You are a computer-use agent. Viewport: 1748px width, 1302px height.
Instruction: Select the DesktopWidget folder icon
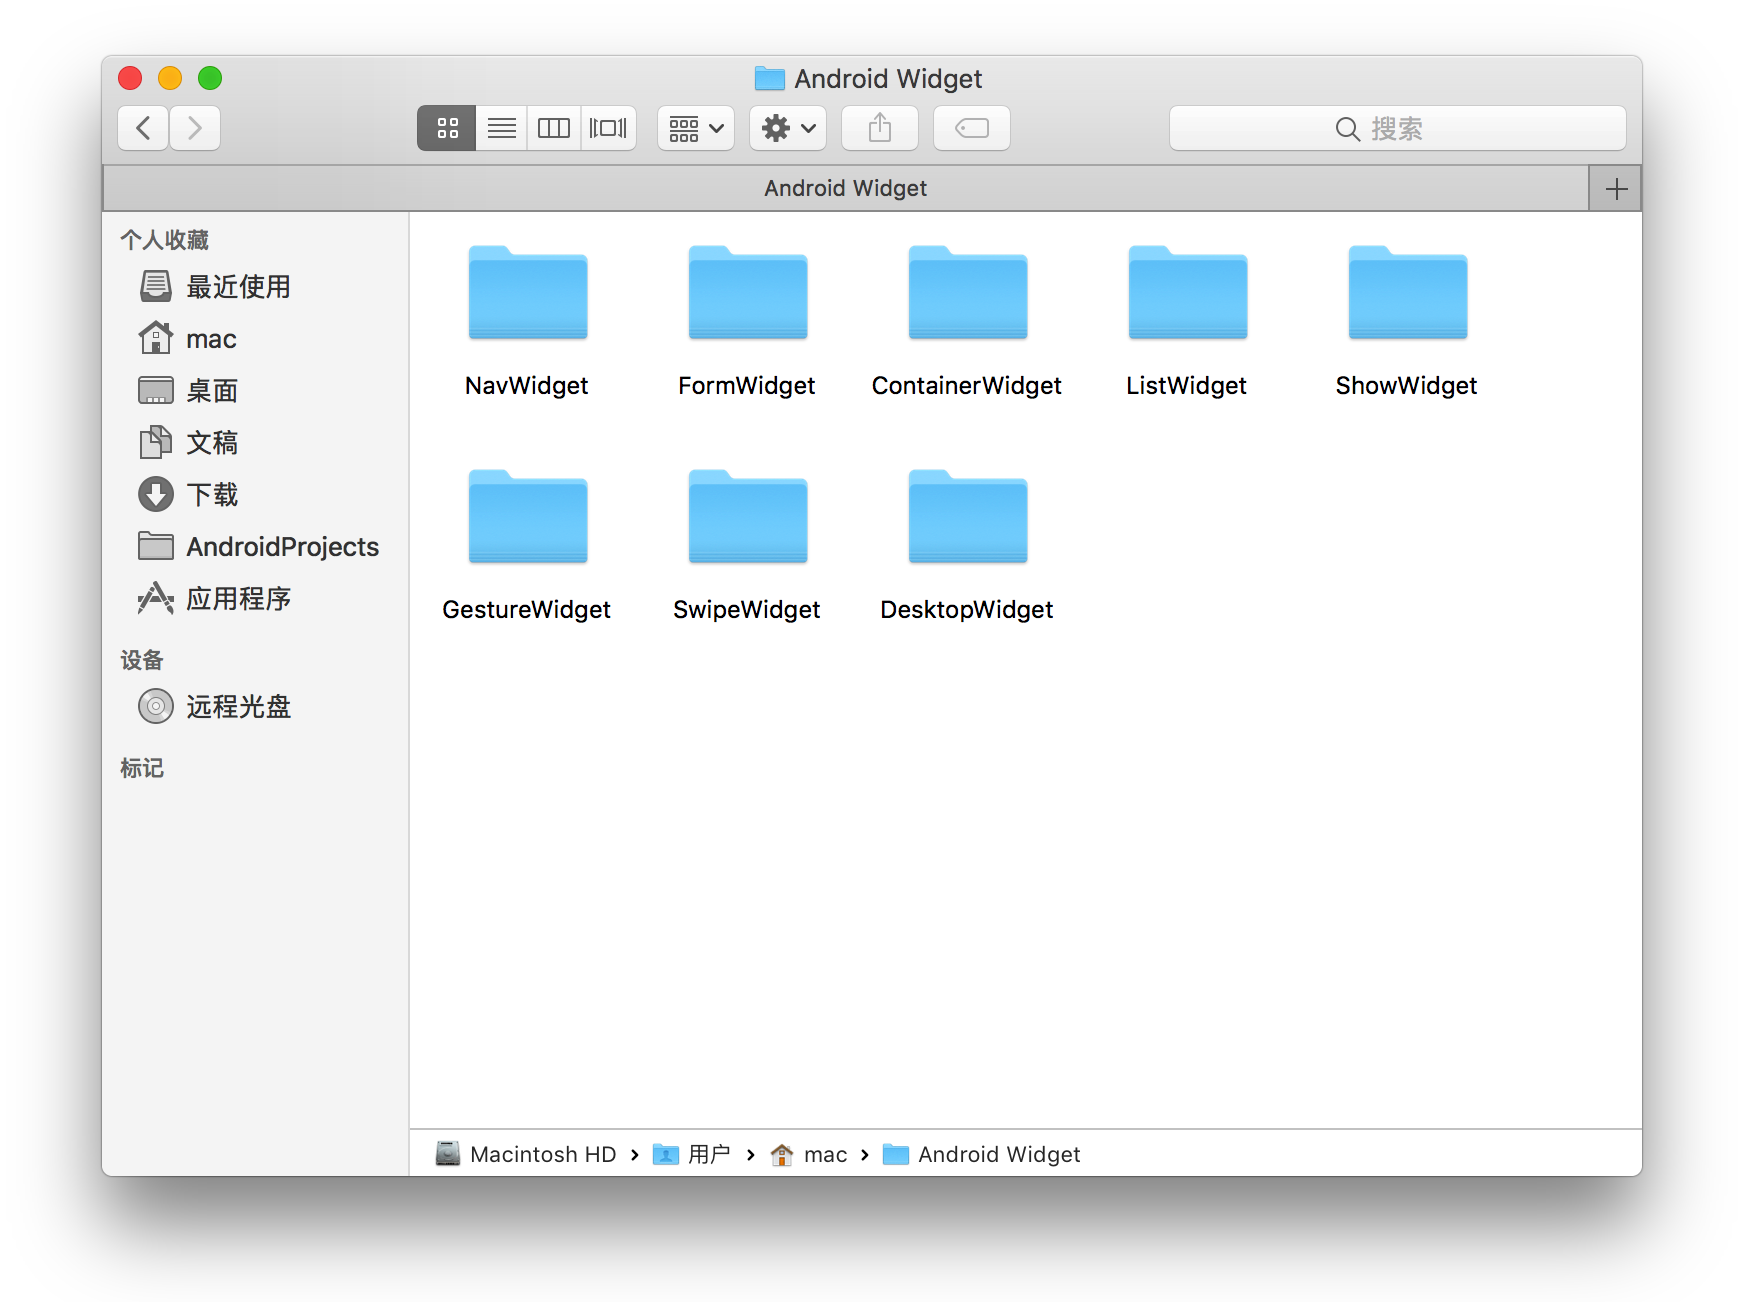pyautogui.click(x=968, y=517)
